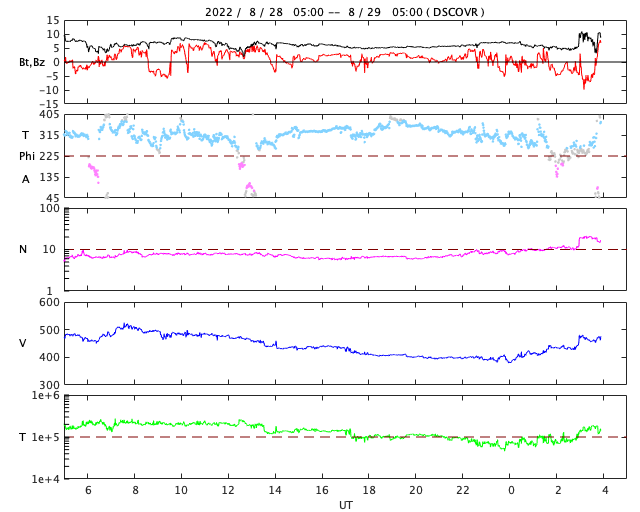Click the 'V' velocity axis label

[23, 343]
